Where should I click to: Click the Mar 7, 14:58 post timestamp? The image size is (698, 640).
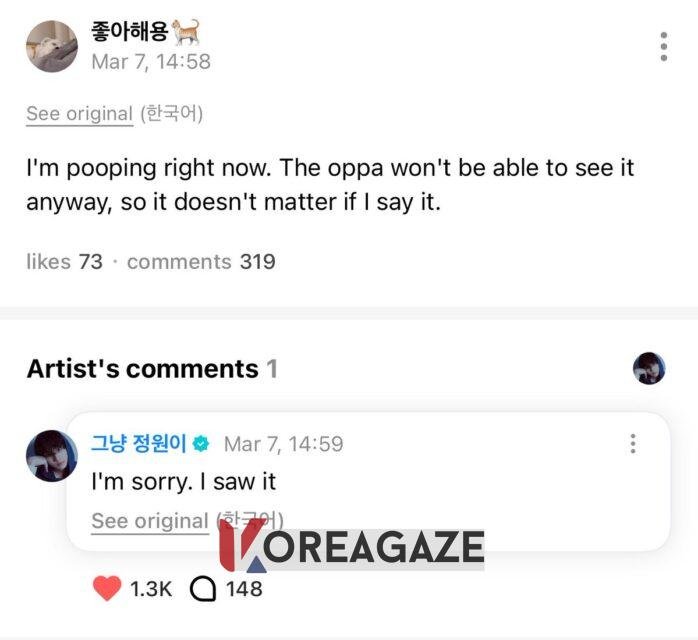pyautogui.click(x=151, y=61)
